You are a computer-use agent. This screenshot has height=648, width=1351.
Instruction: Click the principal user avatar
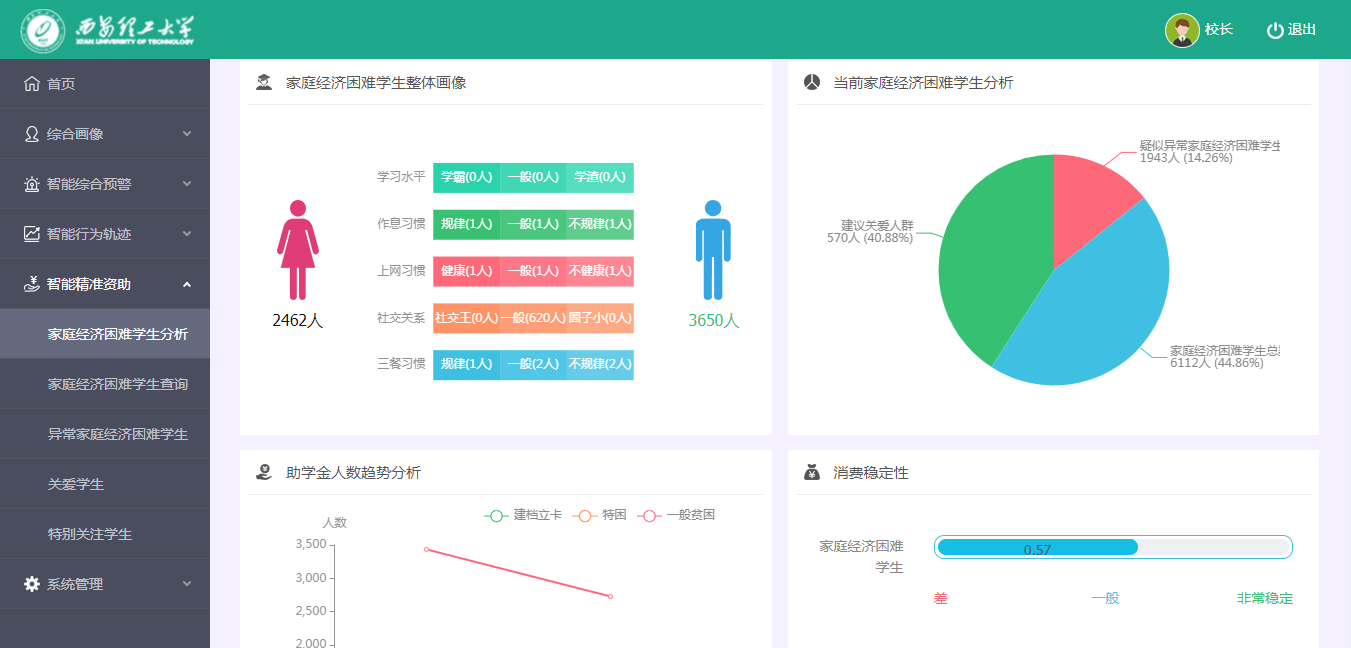(1182, 30)
